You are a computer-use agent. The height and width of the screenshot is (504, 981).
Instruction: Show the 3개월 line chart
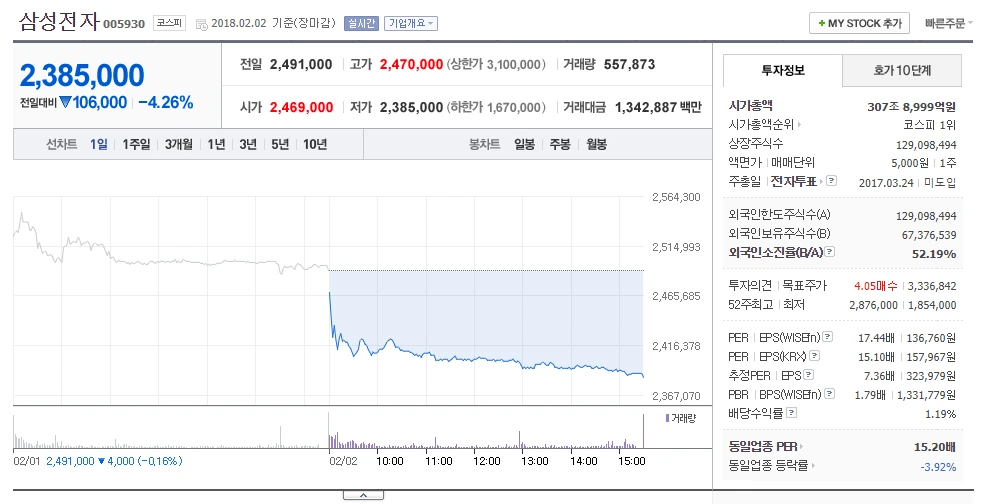tap(178, 144)
